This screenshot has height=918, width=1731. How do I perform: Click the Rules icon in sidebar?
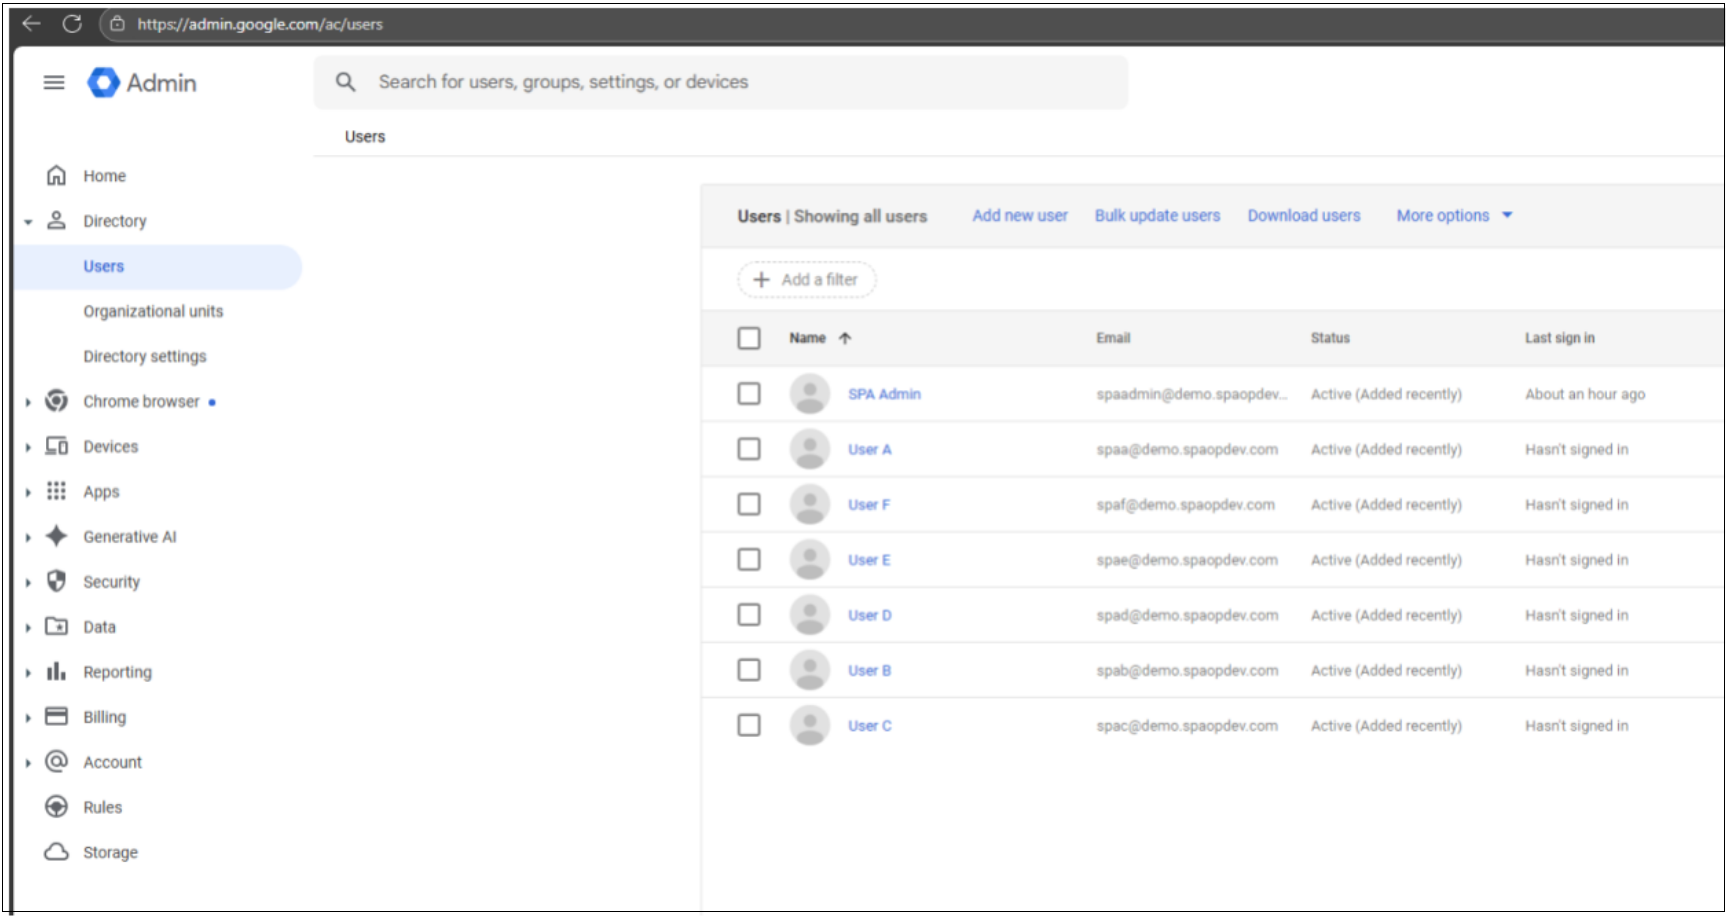point(57,807)
